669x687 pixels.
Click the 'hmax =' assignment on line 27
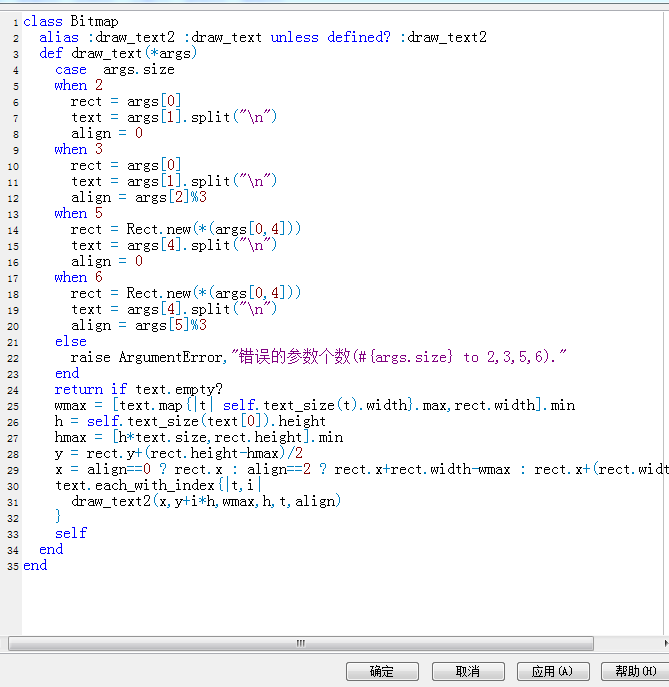point(198,438)
